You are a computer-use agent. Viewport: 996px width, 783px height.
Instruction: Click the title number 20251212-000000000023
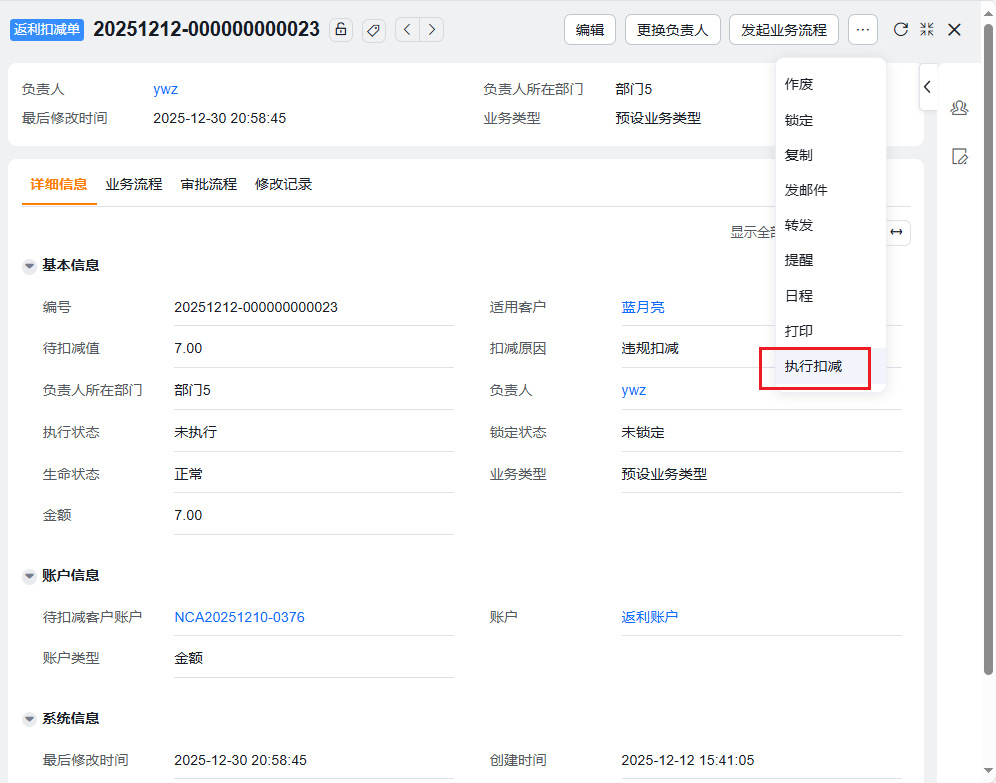pyautogui.click(x=206, y=29)
